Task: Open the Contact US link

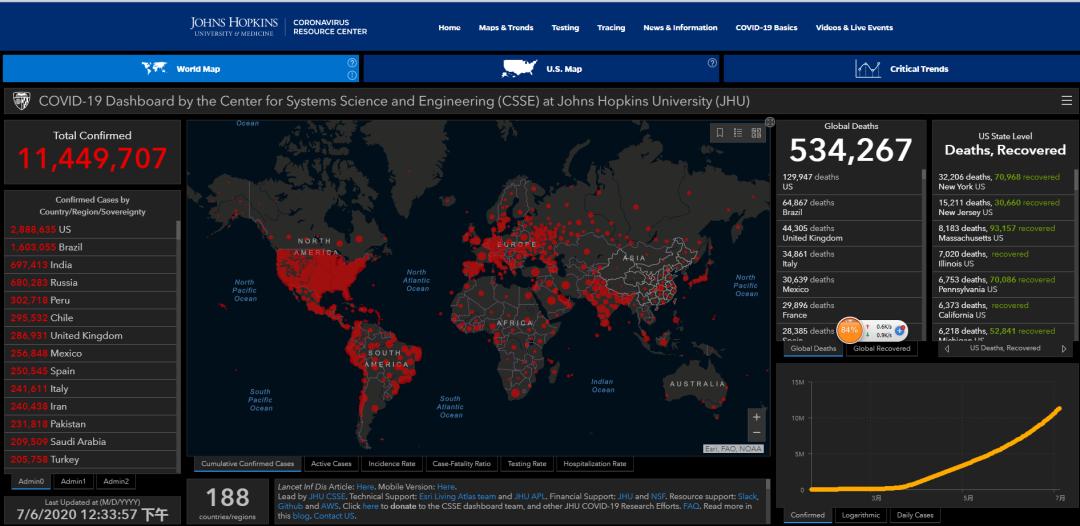Action: 334,516
